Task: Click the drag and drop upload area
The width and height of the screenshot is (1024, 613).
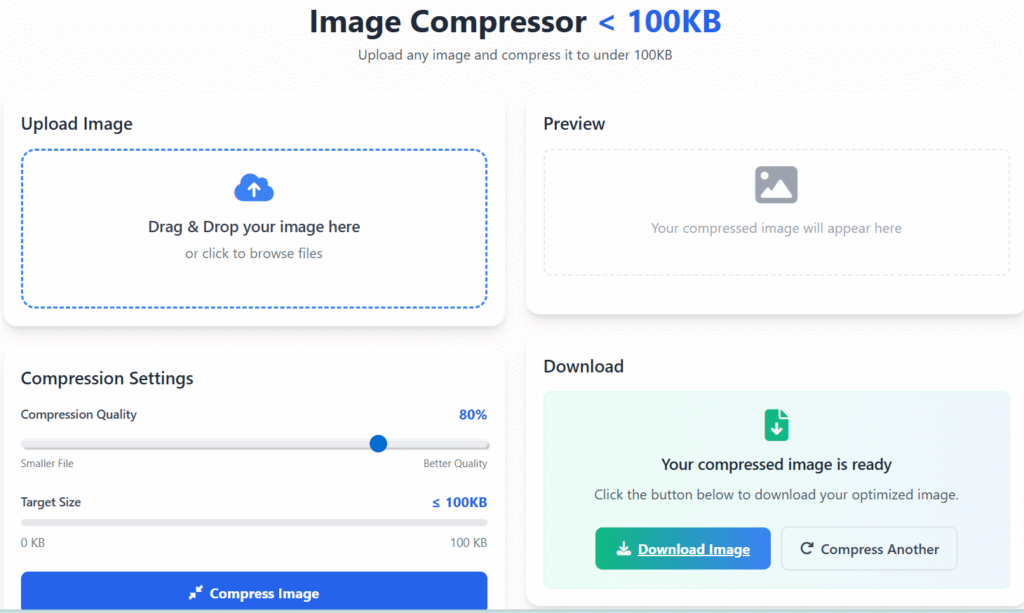Action: (x=253, y=228)
